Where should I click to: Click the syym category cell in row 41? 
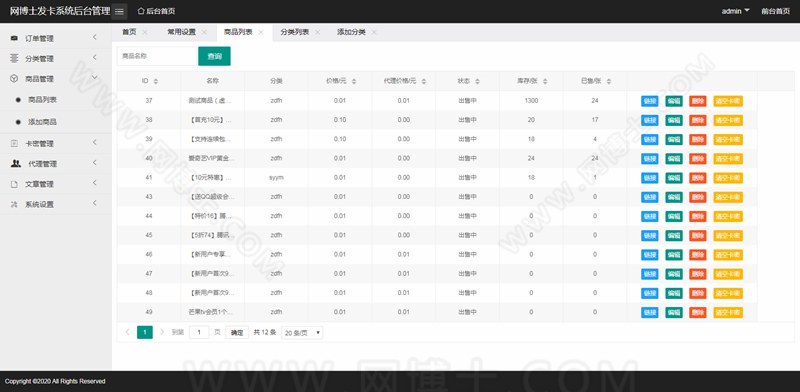276,178
